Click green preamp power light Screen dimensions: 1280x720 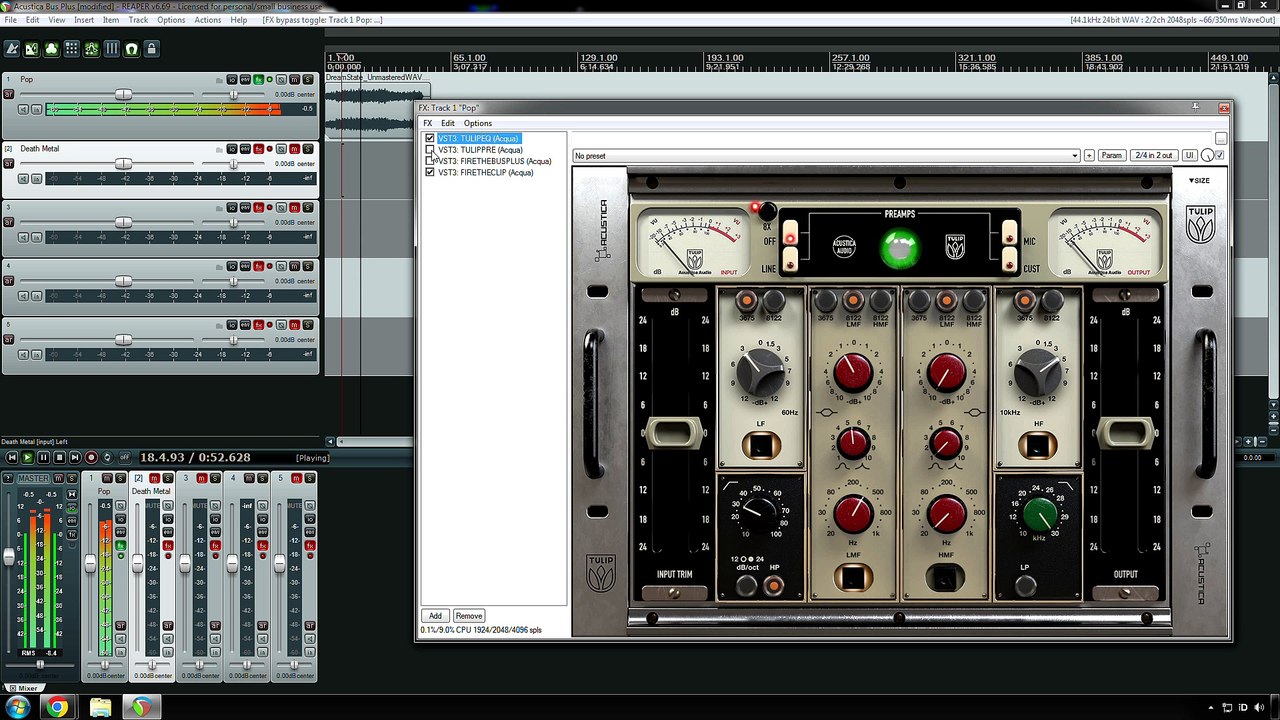(900, 250)
